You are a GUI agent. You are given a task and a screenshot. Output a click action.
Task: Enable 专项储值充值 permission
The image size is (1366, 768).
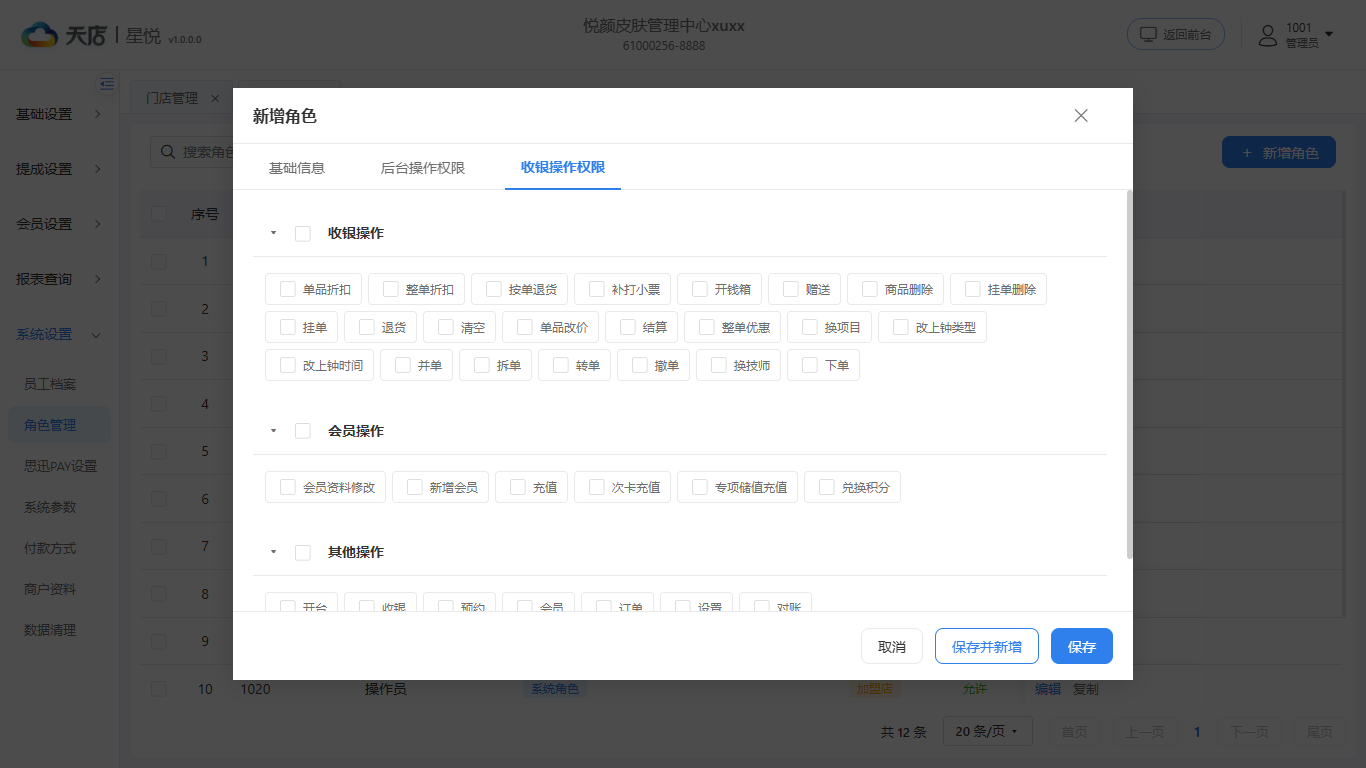pos(700,487)
